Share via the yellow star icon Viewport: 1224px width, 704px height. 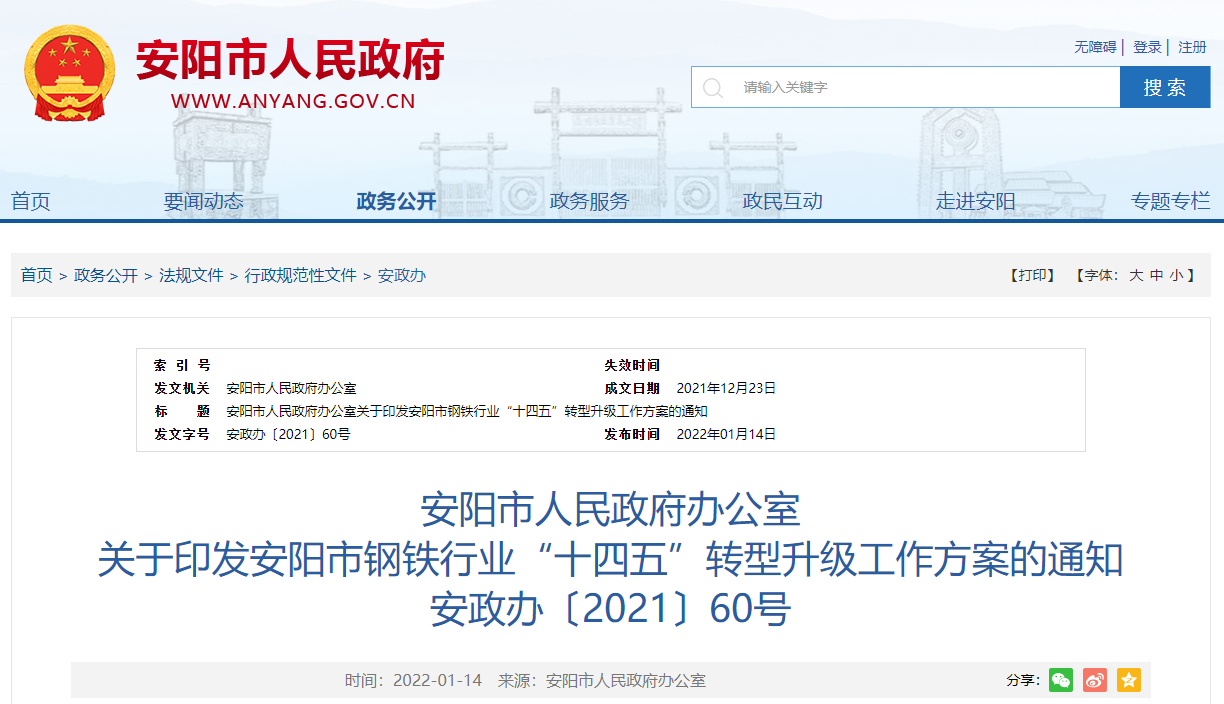click(x=1129, y=680)
